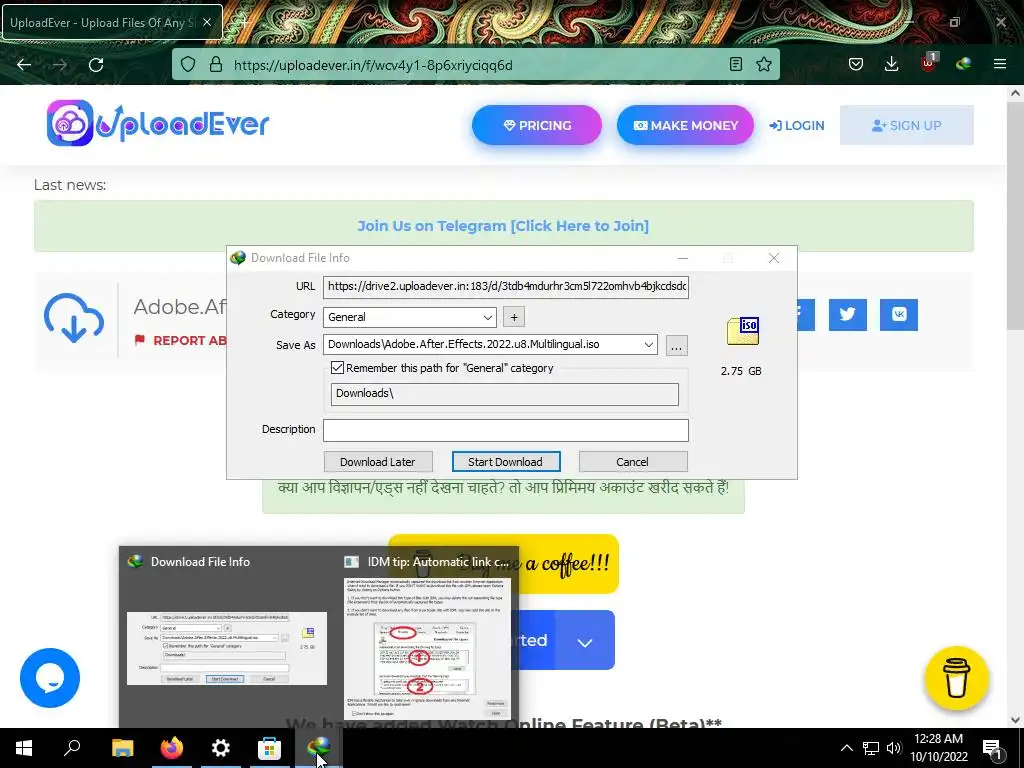Open the uBlock extension icon
The image size is (1024, 768).
point(928,63)
